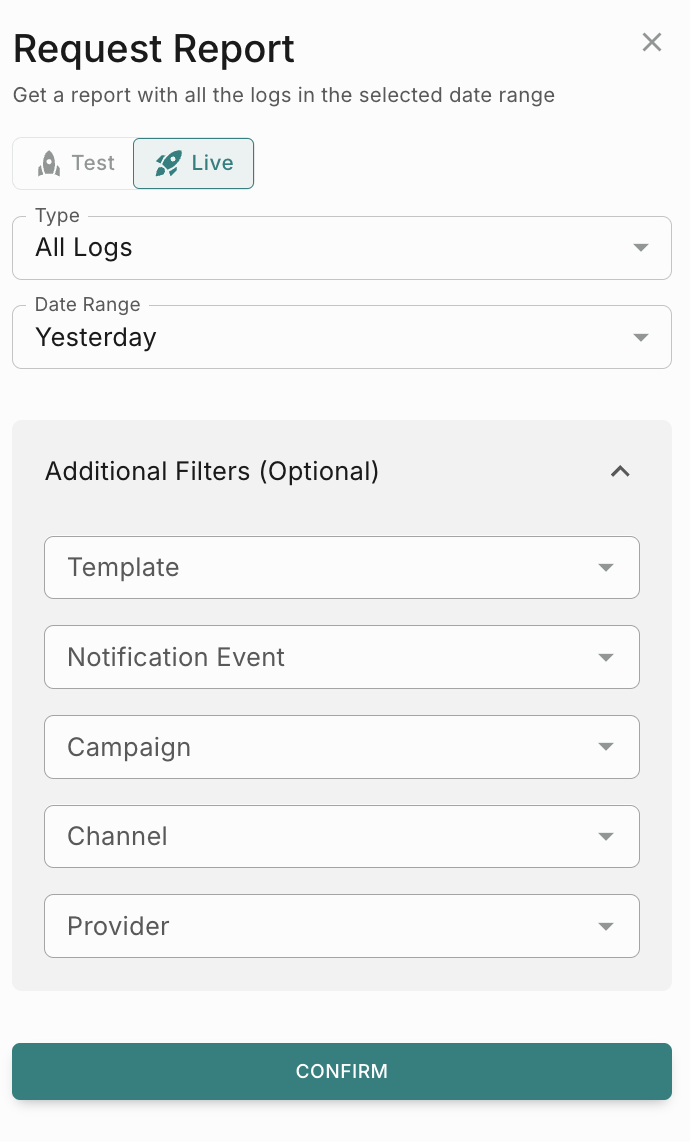Click the Test rocket icon
The height and width of the screenshot is (1142, 690).
(x=49, y=163)
